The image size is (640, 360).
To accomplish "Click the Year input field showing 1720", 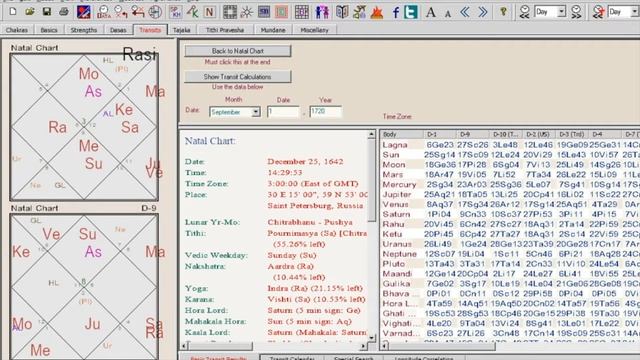I will [x=325, y=111].
